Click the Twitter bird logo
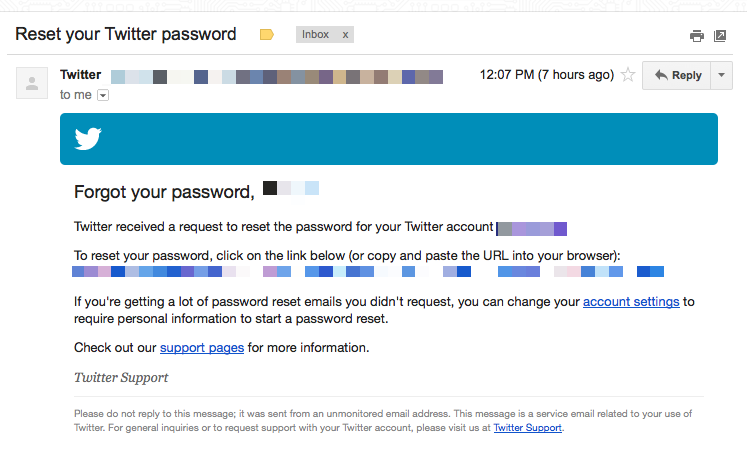The height and width of the screenshot is (472, 747). point(88,139)
